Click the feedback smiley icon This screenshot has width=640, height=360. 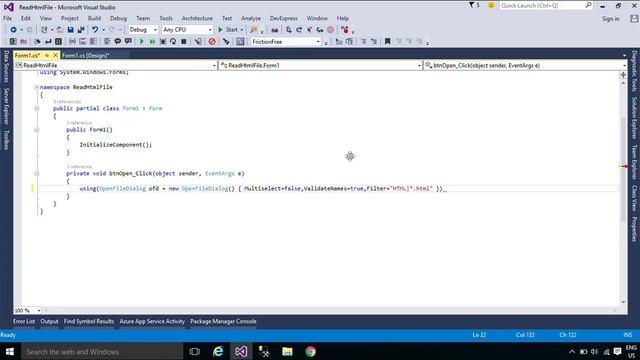pos(491,6)
